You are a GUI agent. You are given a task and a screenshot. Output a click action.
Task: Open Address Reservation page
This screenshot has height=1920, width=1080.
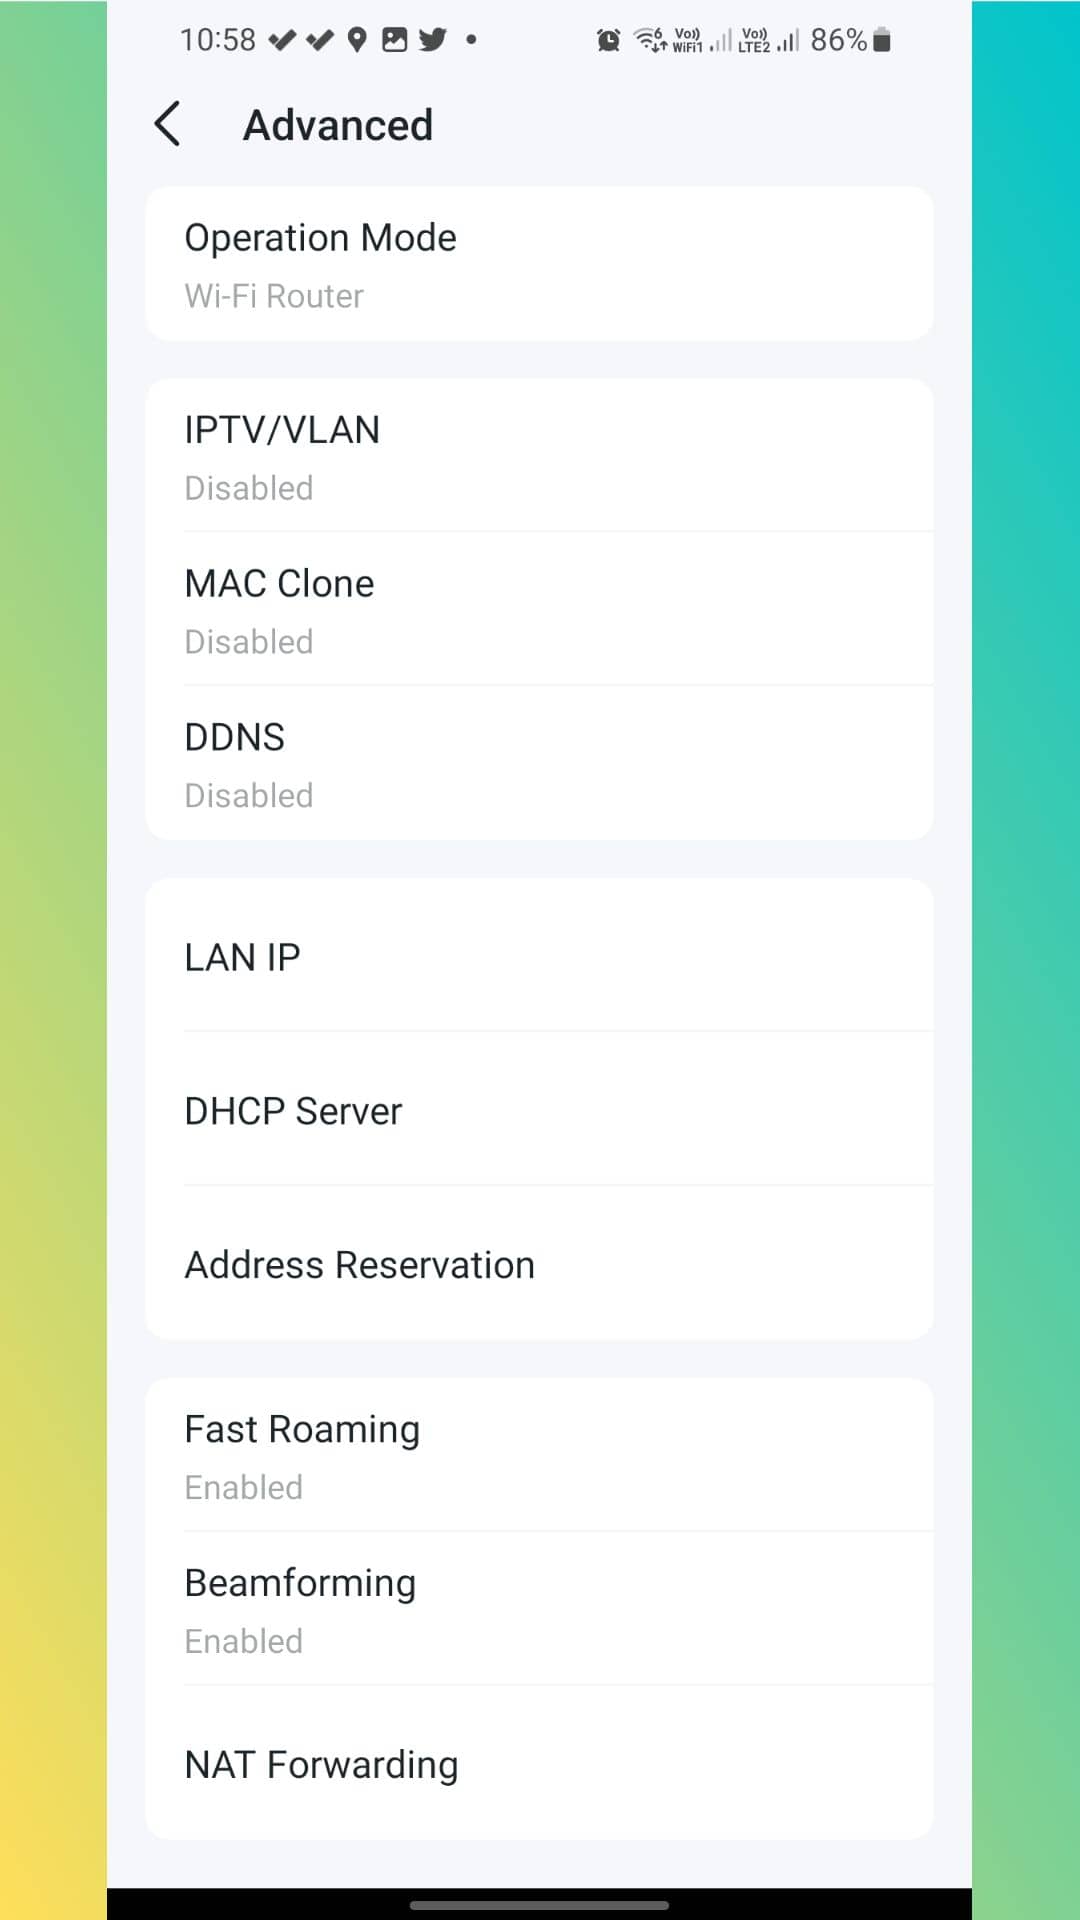[x=539, y=1263]
